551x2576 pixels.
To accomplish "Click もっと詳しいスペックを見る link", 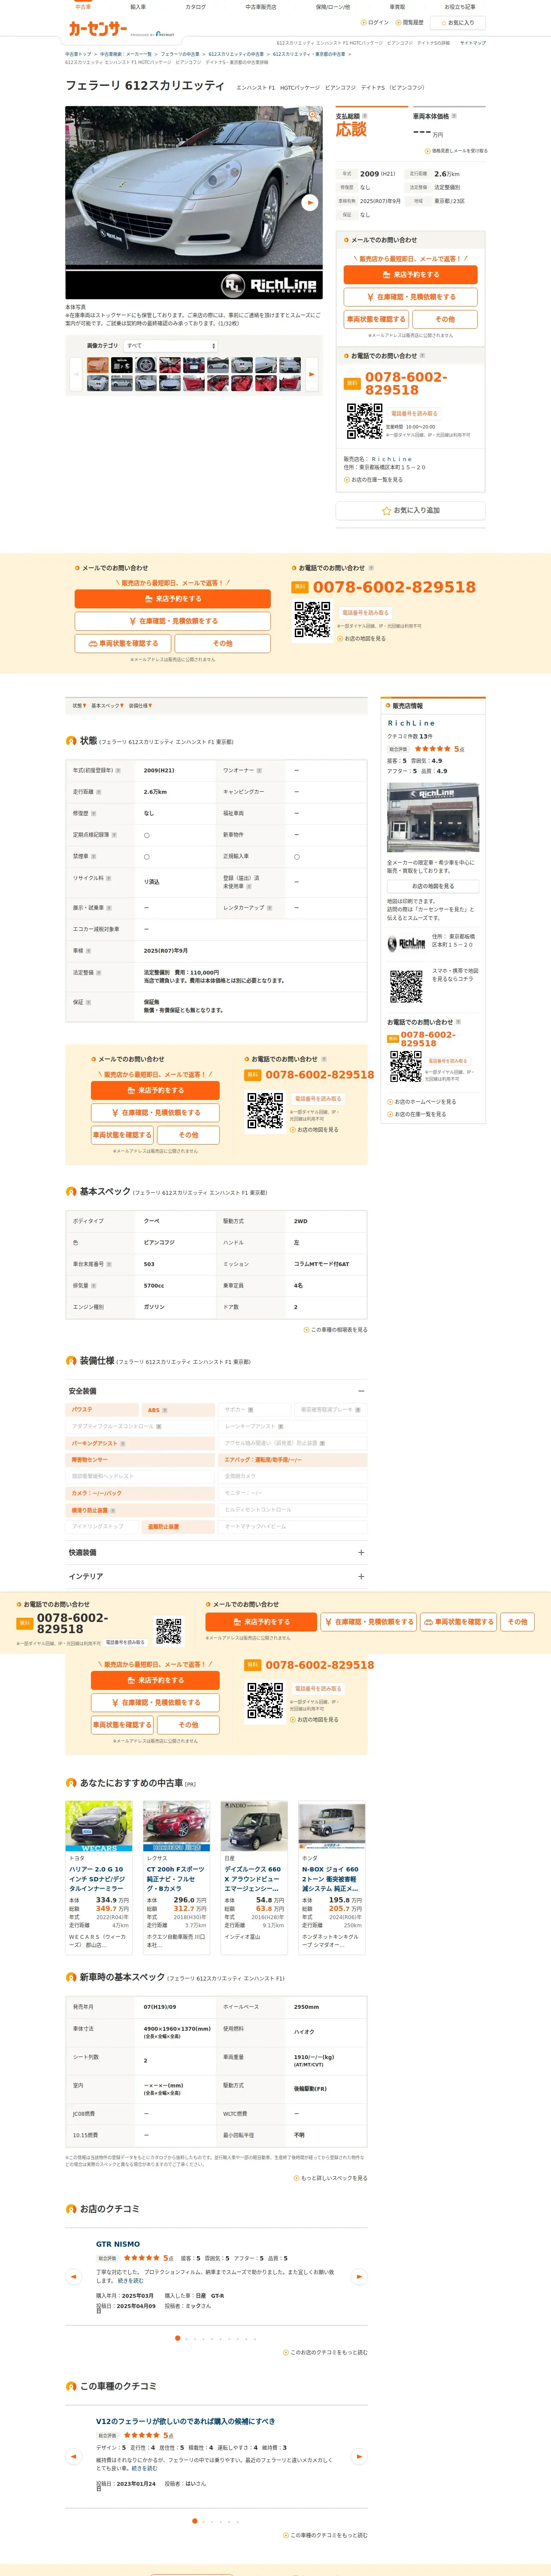I will (331, 2178).
